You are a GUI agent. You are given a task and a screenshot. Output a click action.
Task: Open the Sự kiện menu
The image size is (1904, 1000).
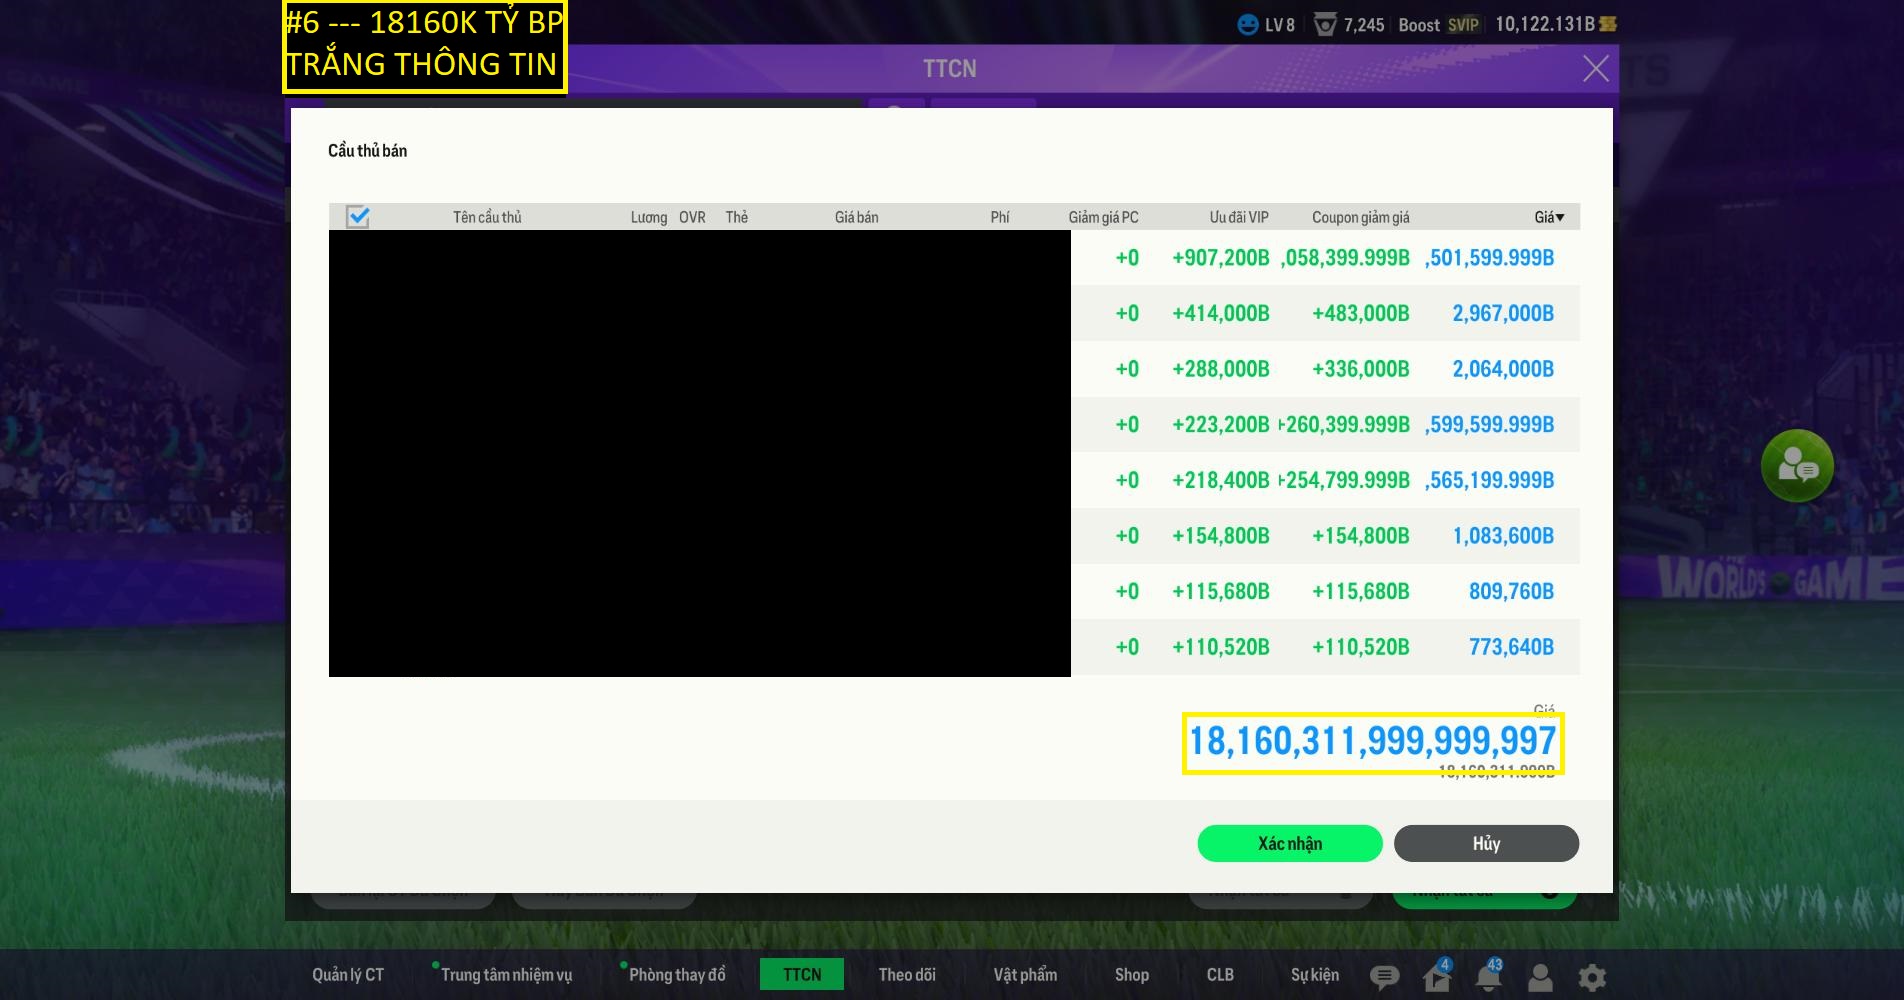point(1315,974)
